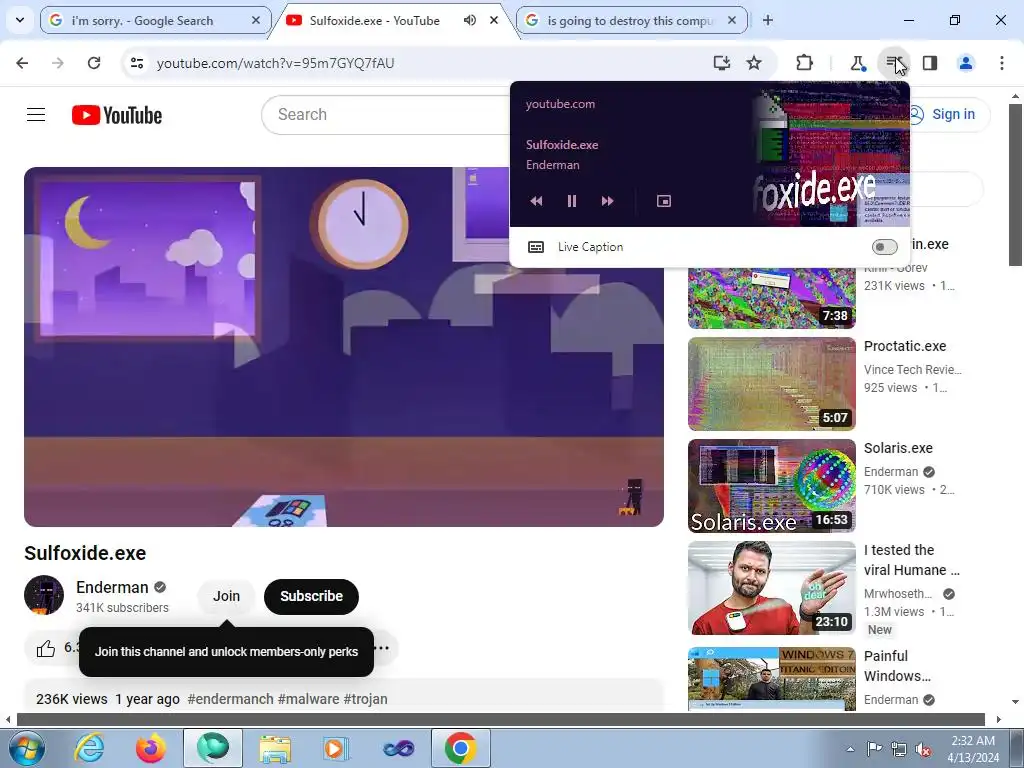
Task: Switch to the "i'm sorry." Google Search tab
Action: [155, 20]
